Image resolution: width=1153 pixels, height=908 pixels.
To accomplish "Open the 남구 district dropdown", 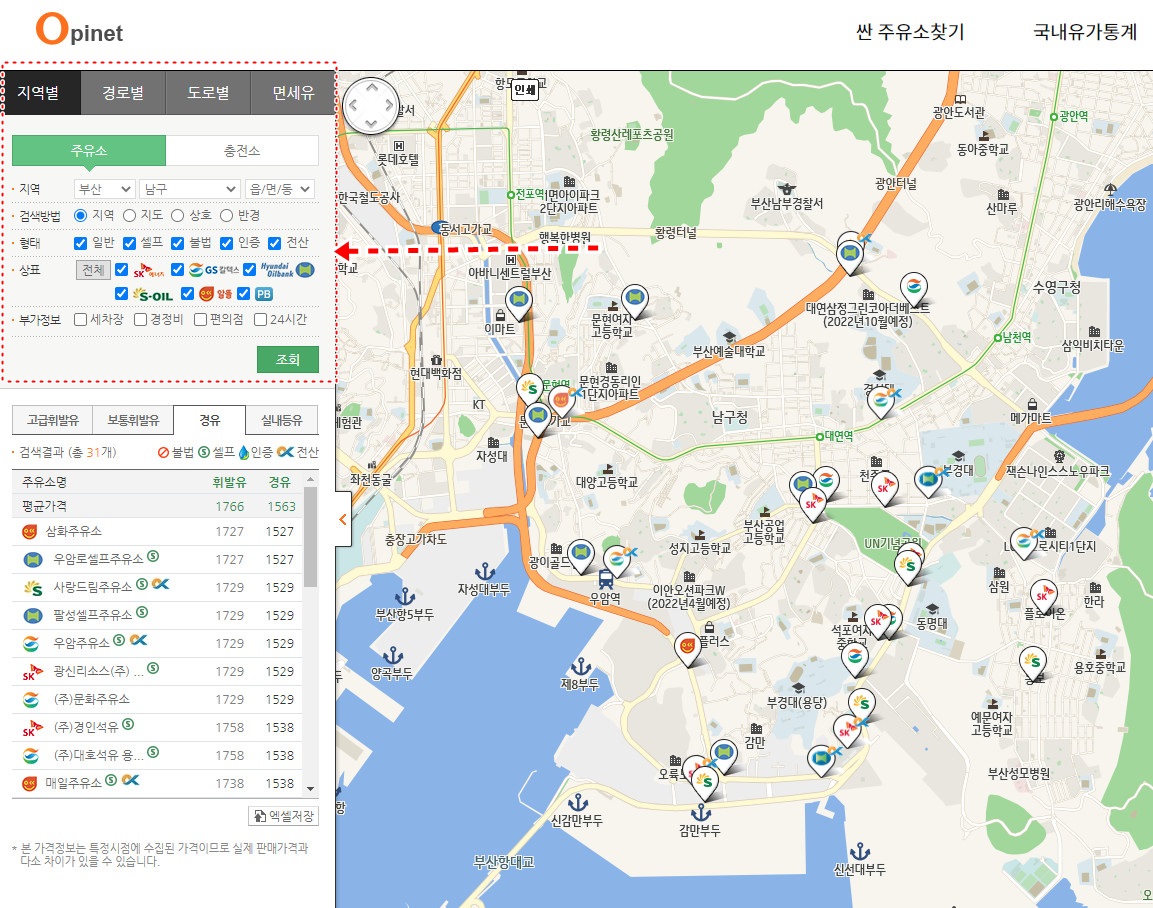I will point(190,189).
